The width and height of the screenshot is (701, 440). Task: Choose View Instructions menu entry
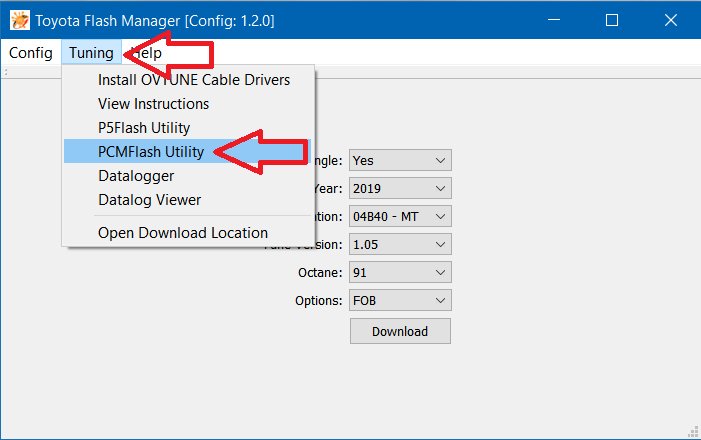pos(188,104)
